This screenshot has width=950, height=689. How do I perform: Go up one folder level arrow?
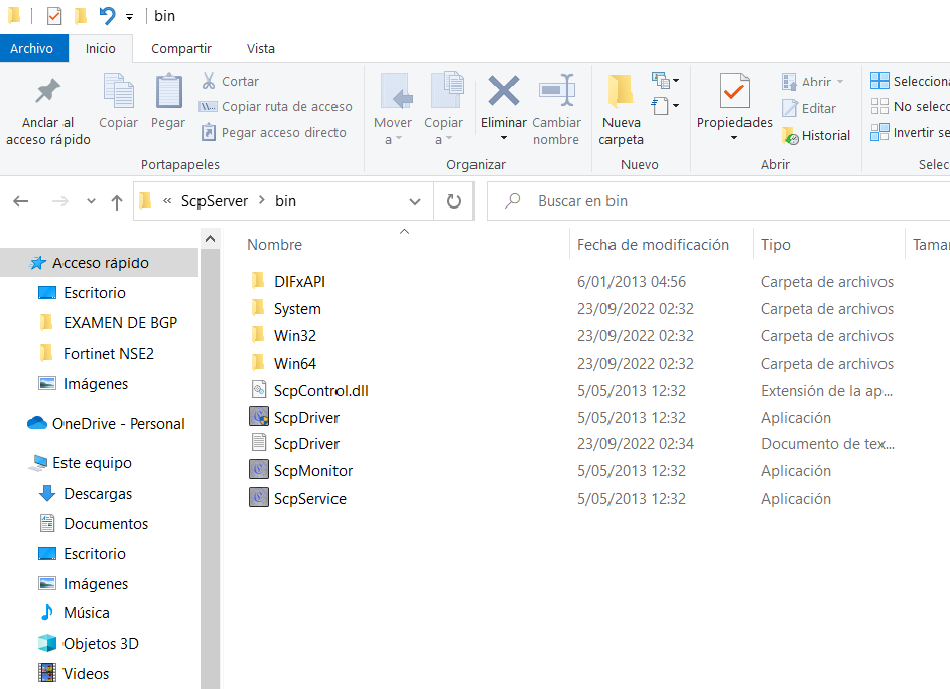(x=117, y=201)
